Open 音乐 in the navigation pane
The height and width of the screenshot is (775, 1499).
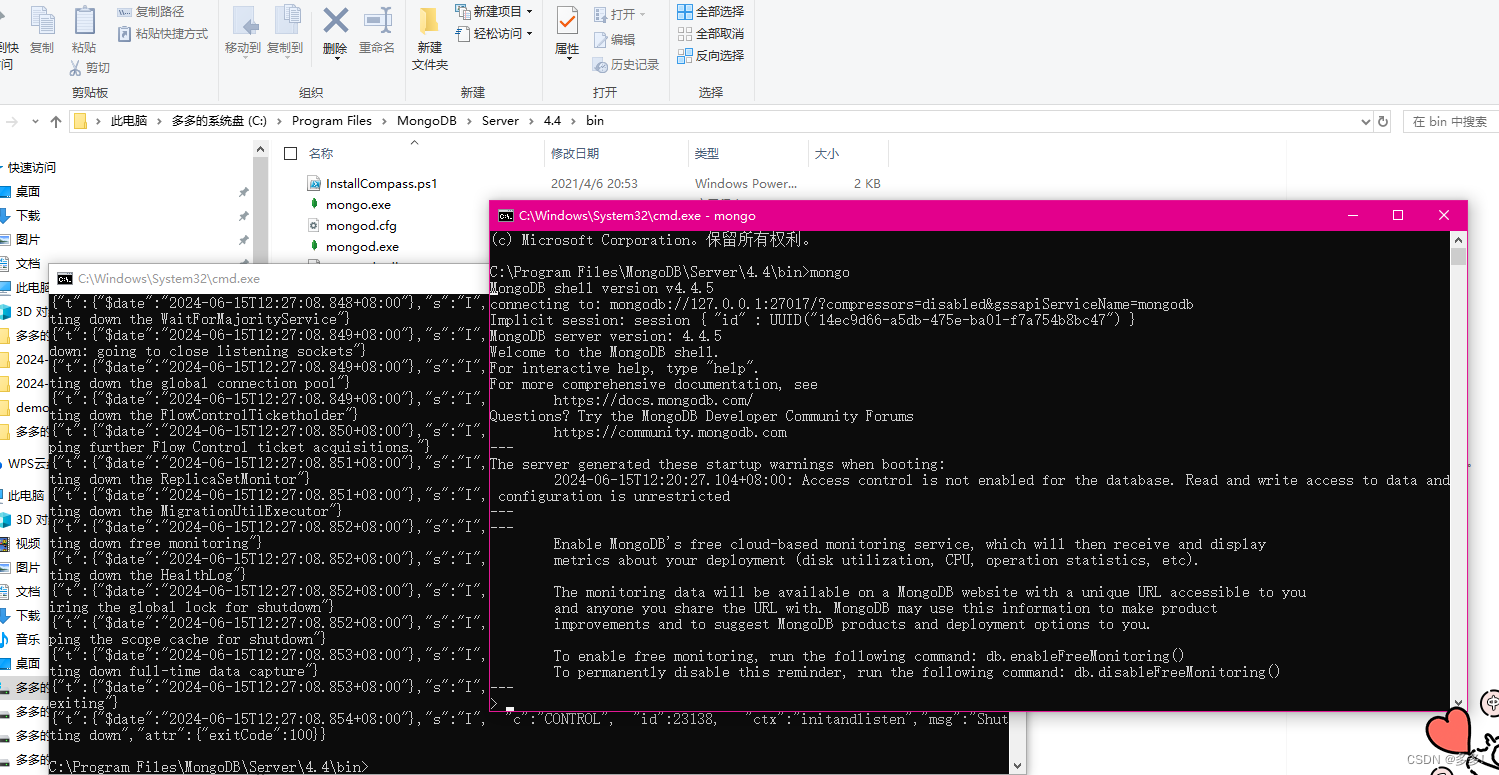tap(28, 639)
